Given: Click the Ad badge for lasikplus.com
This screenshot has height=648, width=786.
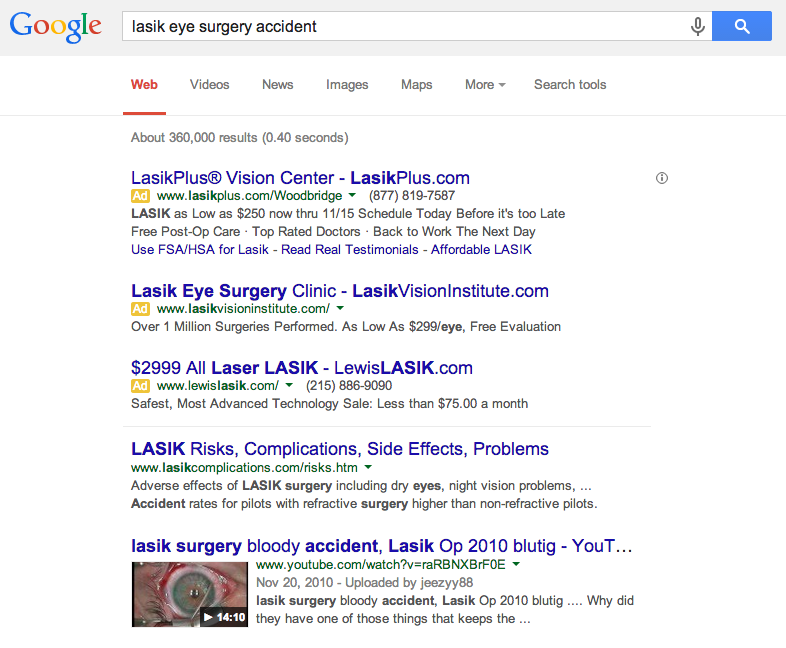Looking at the screenshot, I should 140,195.
